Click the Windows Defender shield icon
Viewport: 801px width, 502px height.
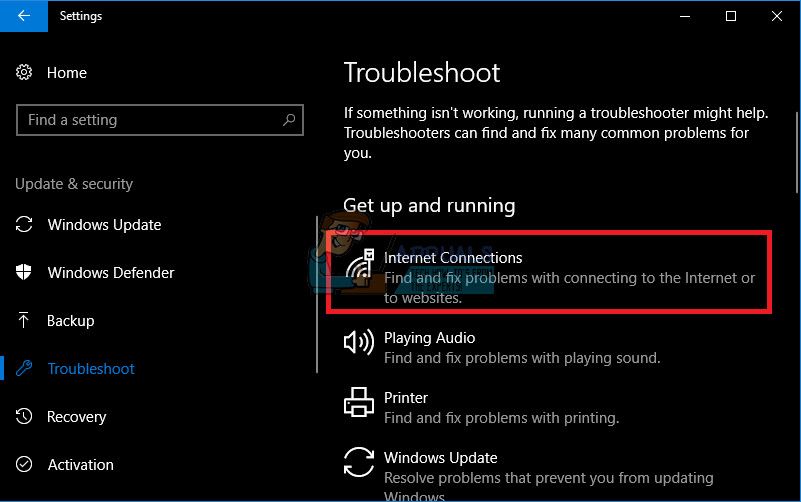click(25, 273)
